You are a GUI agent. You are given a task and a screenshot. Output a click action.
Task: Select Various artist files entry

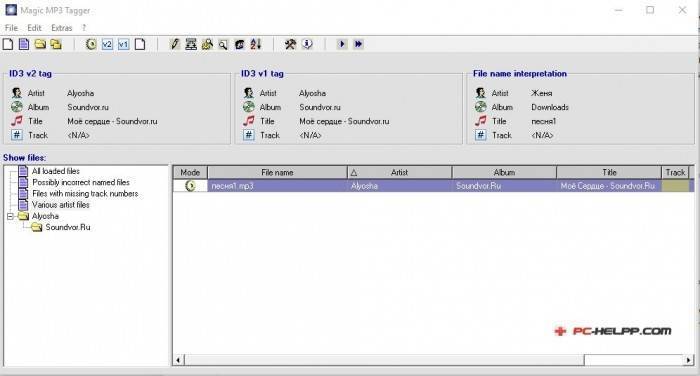pos(61,205)
